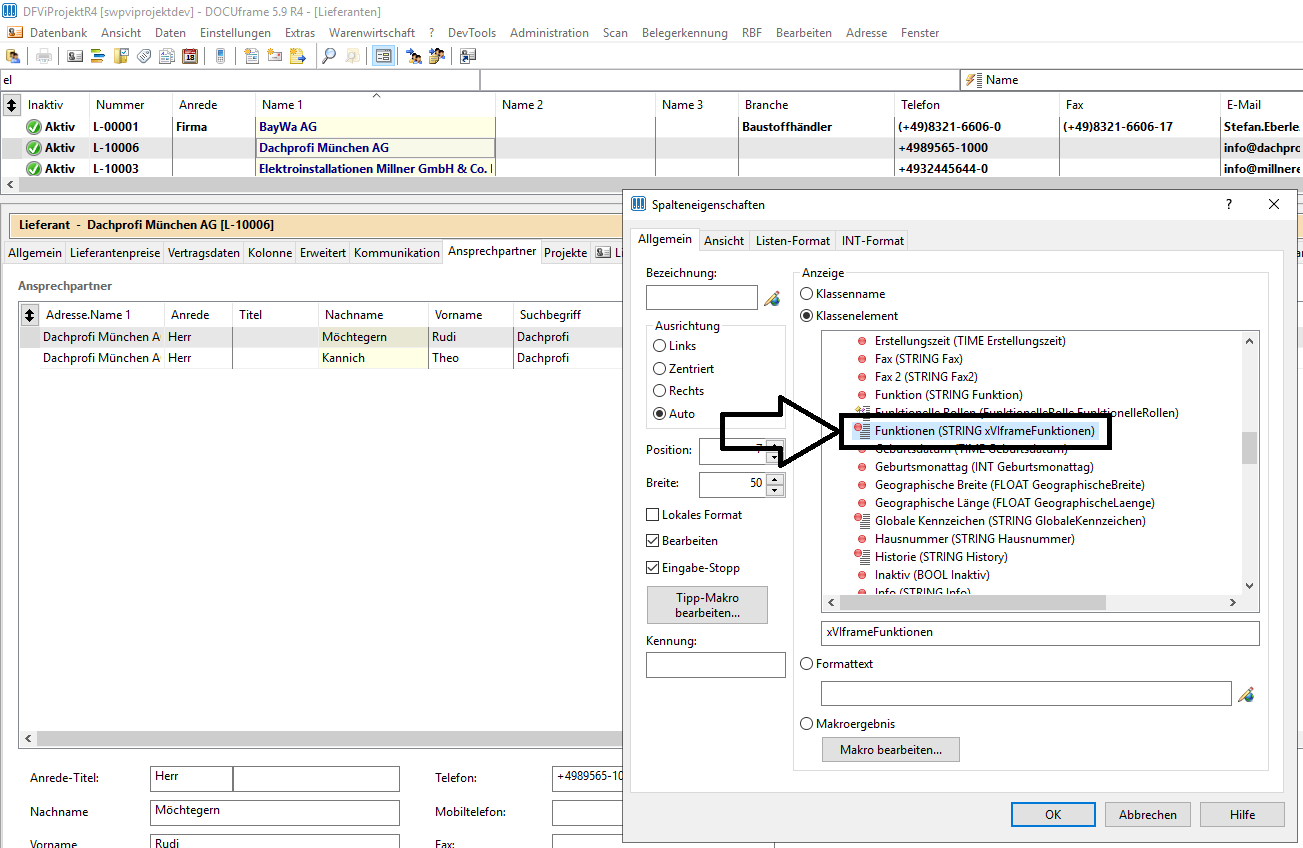Viewport: 1303px width, 848px height.
Task: Click the Makro bearbeiten button
Action: [x=891, y=749]
